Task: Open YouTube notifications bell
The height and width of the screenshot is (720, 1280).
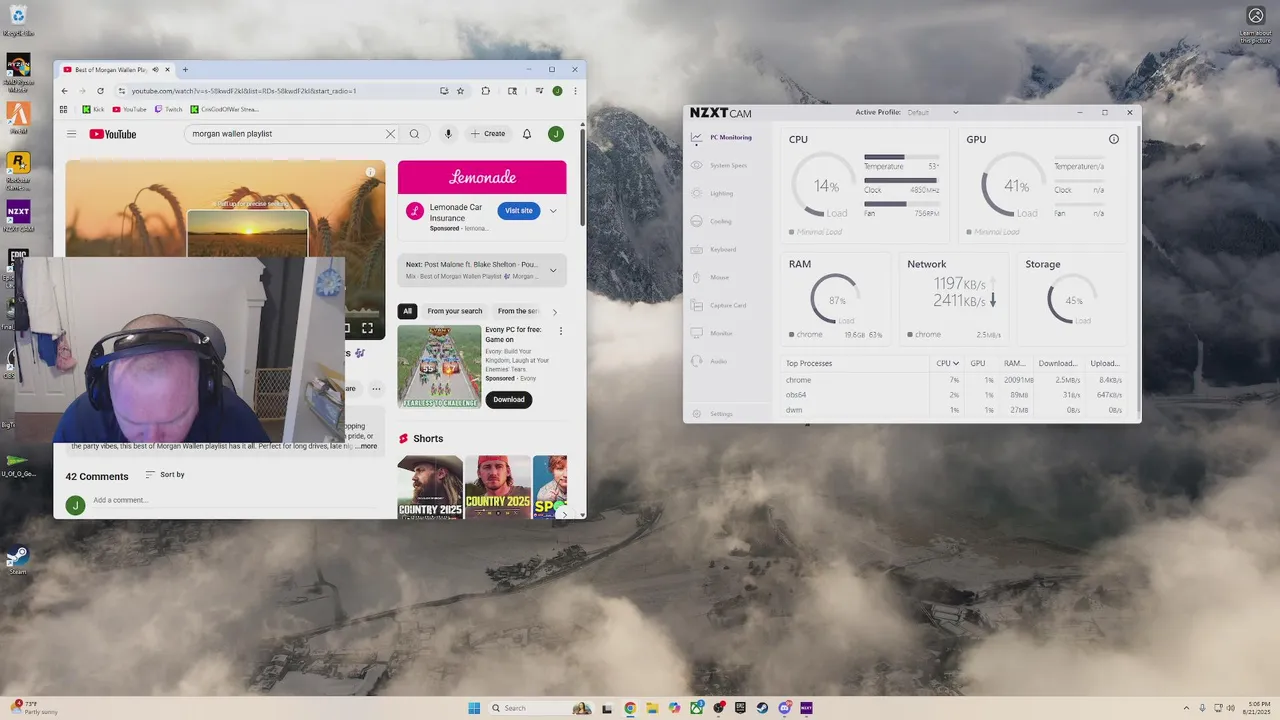Action: 527,134
